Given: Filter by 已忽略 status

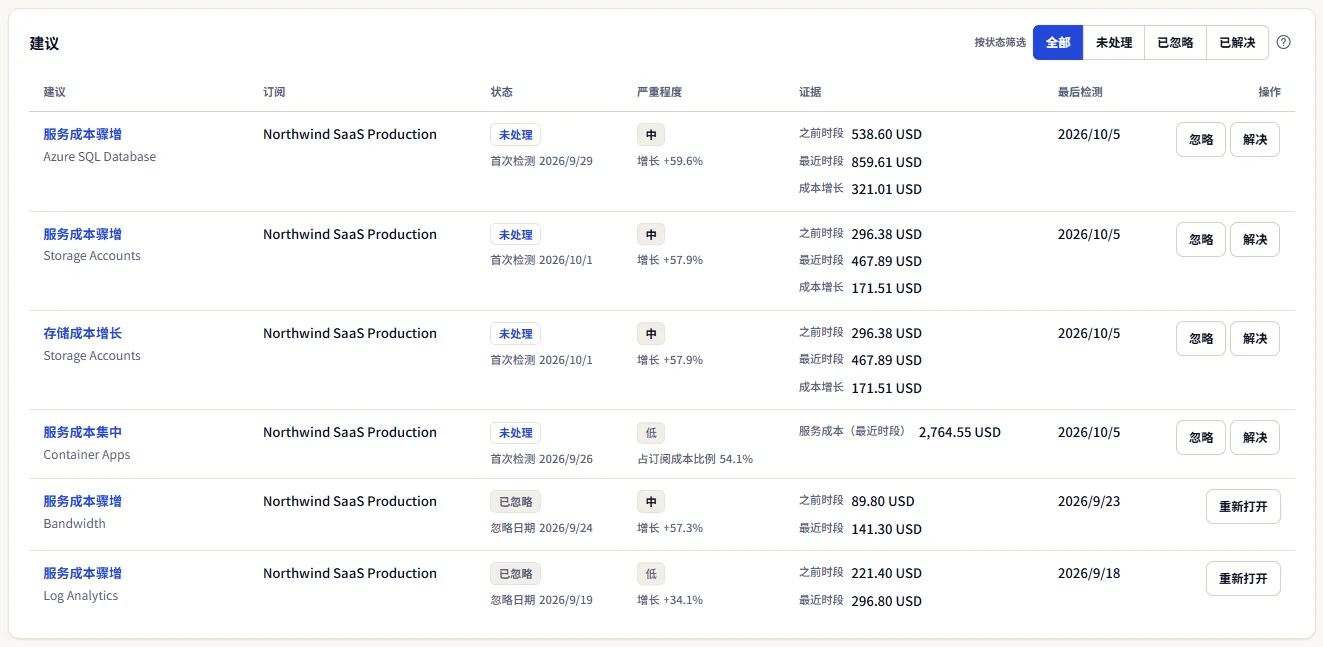Looking at the screenshot, I should click(1175, 42).
